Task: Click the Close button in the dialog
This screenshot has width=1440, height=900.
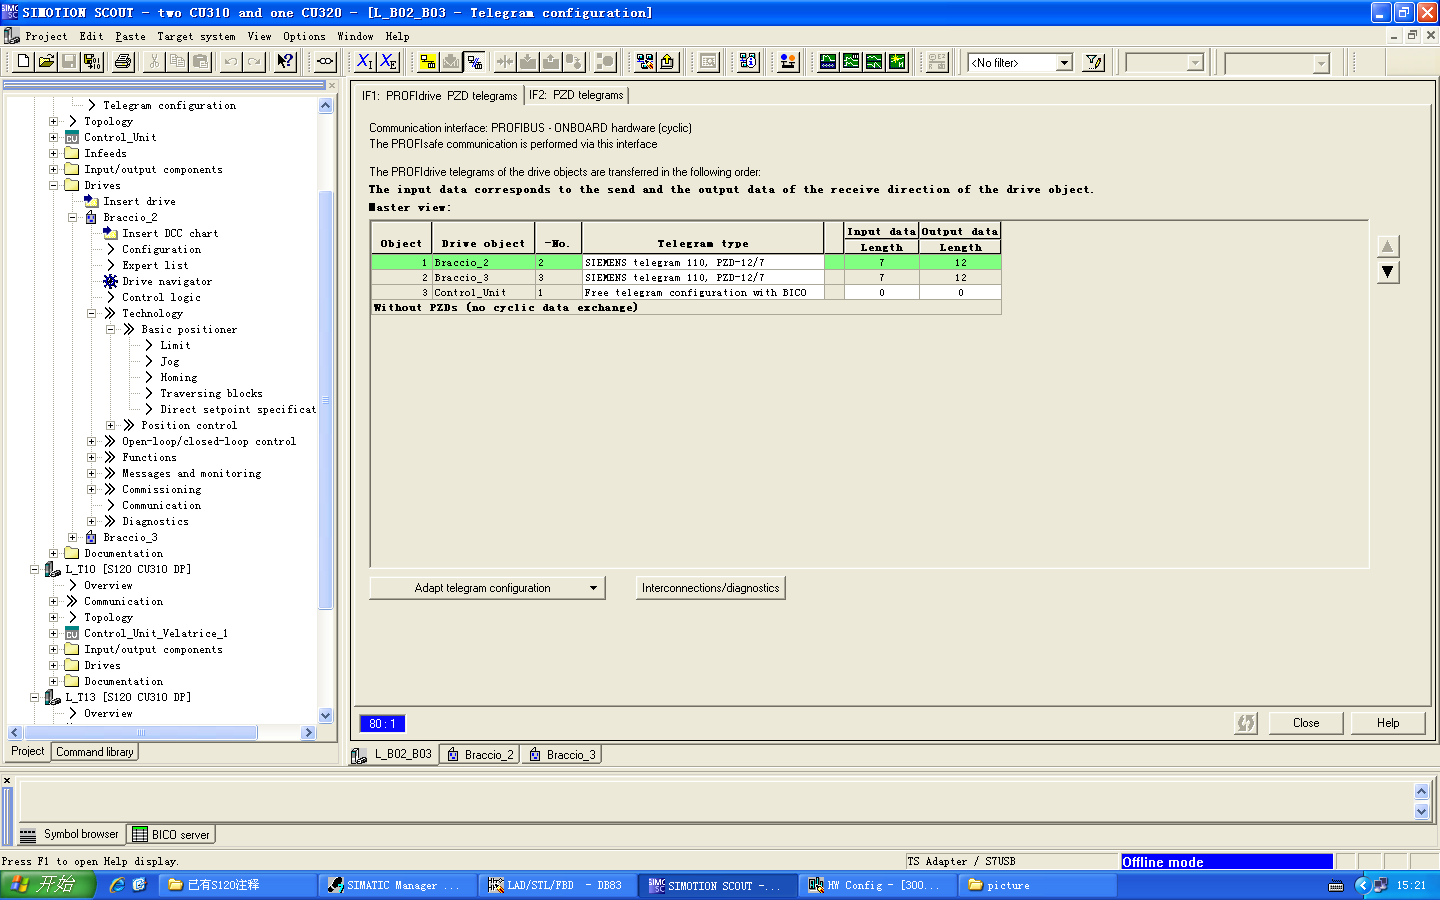Action: coord(1306,723)
